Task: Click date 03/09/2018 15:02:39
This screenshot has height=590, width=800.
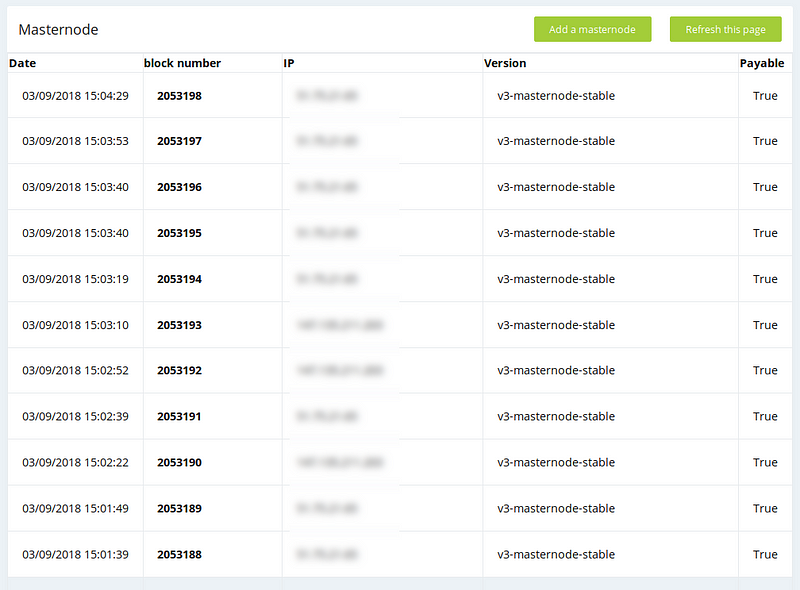Action: point(76,416)
